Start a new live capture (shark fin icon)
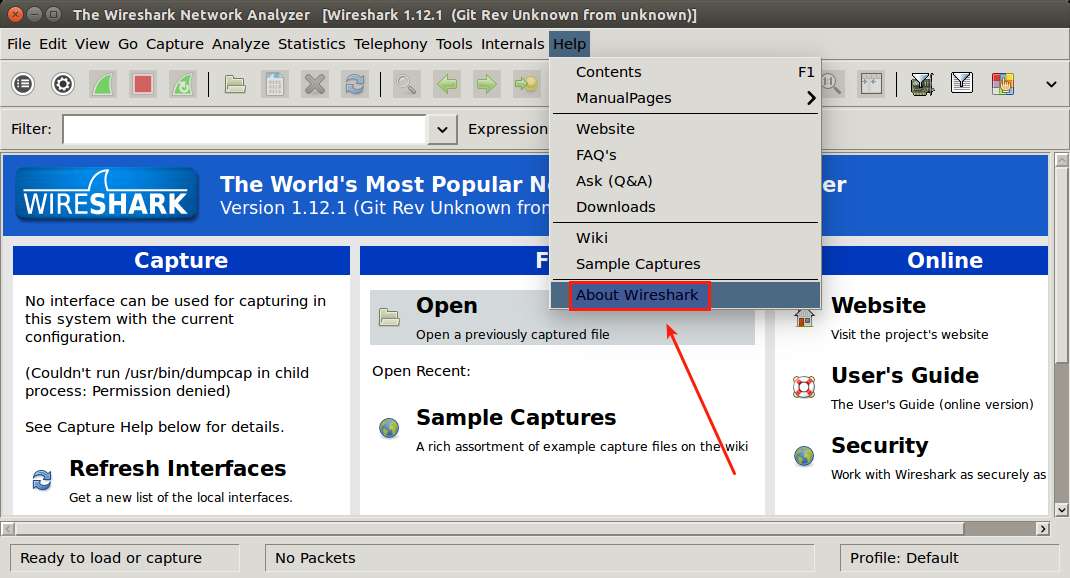This screenshot has height=578, width=1070. coord(103,84)
